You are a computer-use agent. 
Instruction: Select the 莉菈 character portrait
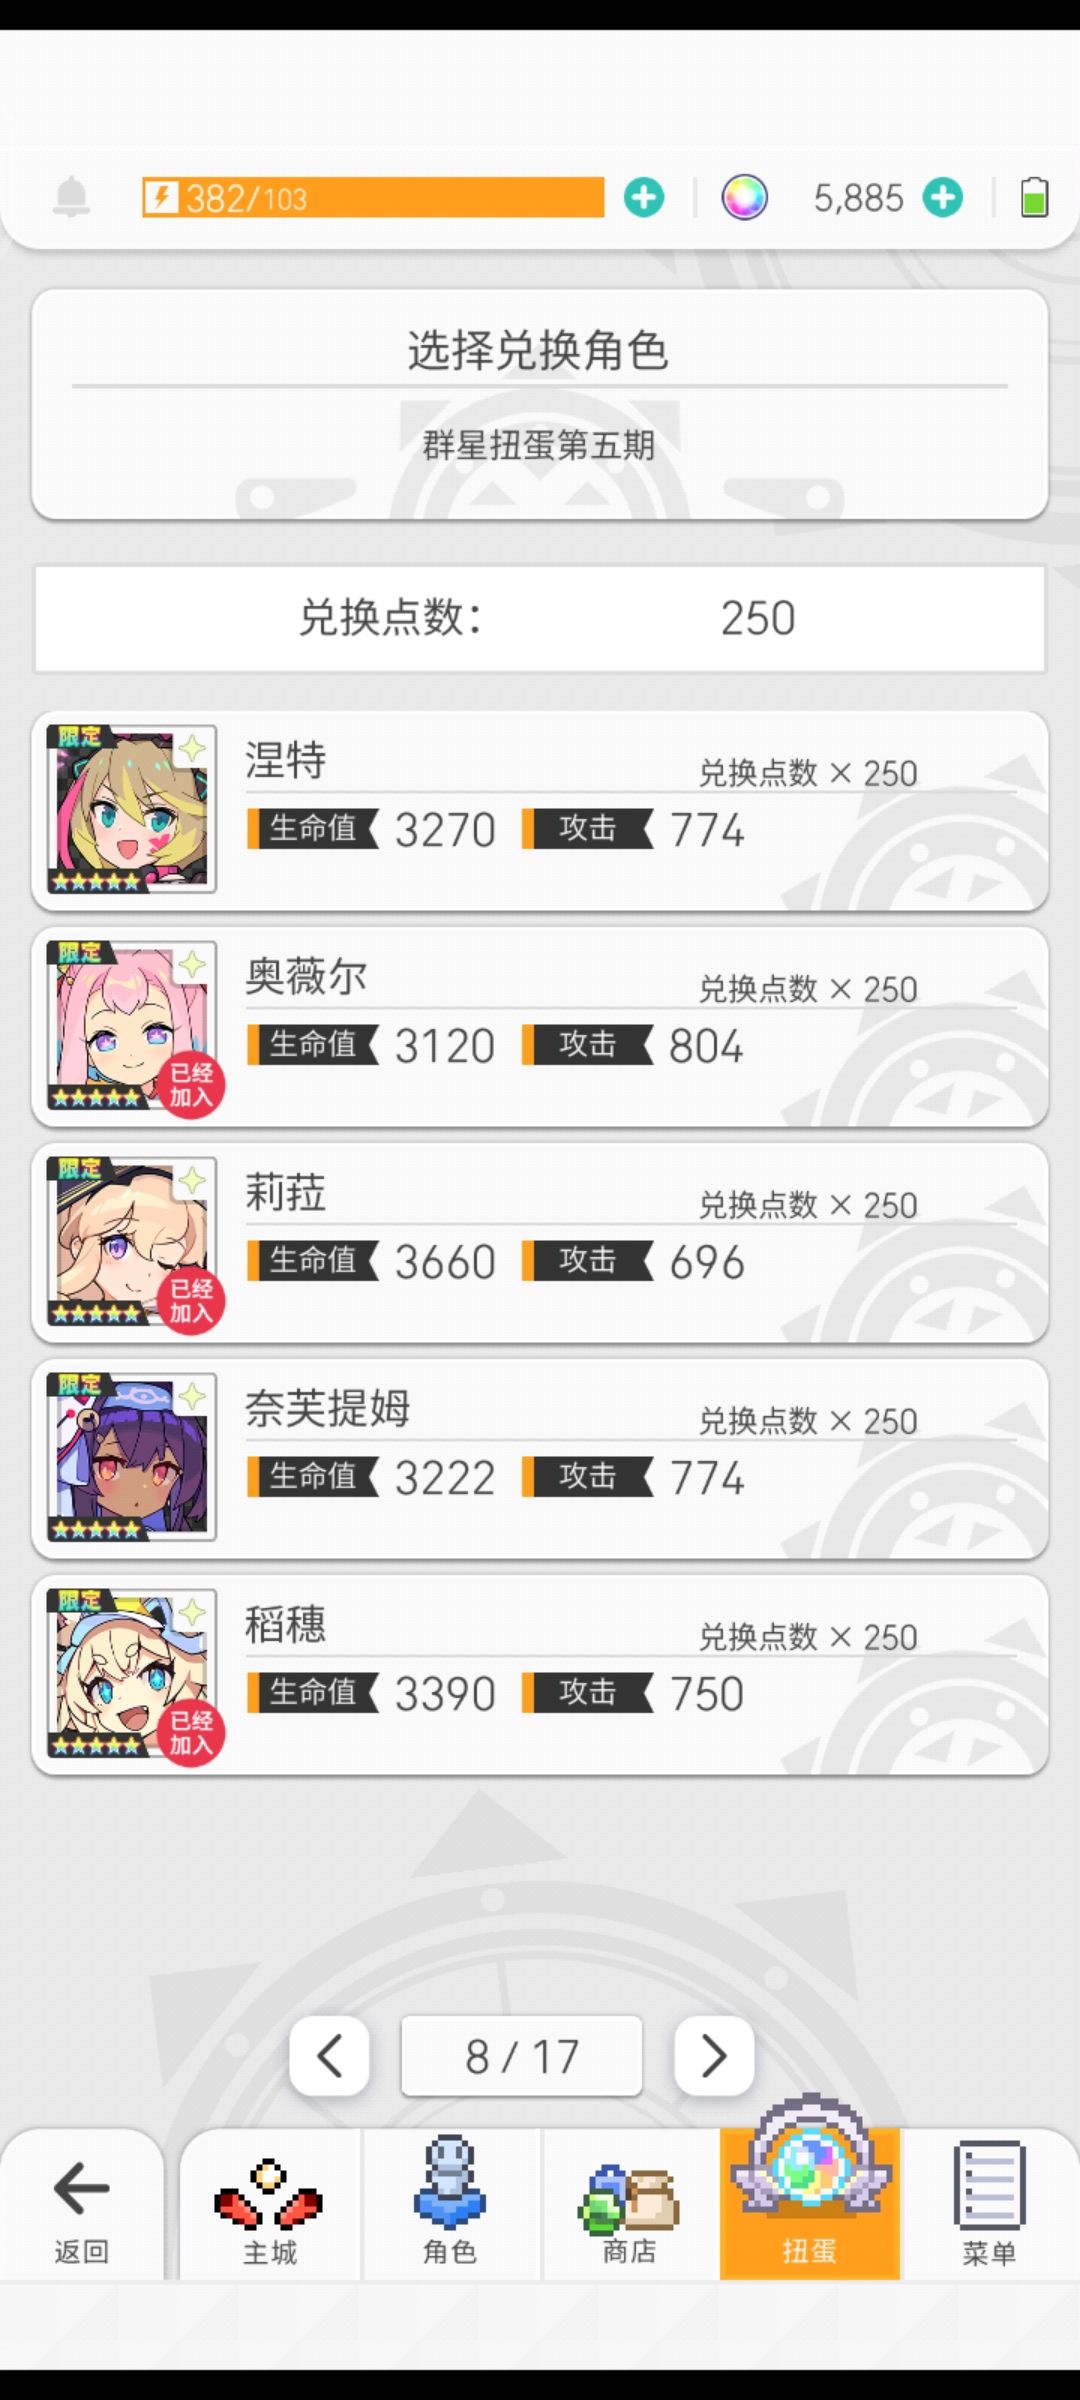point(131,1241)
